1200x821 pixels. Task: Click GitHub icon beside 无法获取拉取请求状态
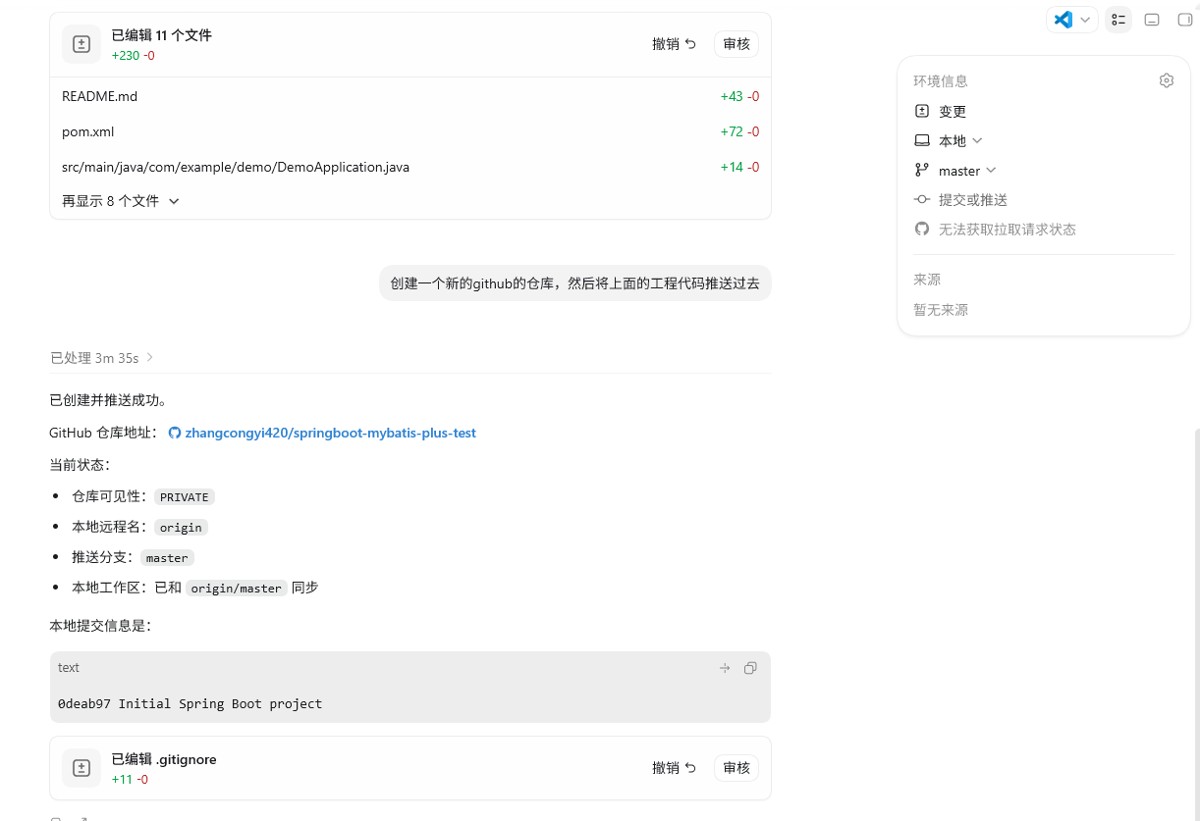(922, 229)
